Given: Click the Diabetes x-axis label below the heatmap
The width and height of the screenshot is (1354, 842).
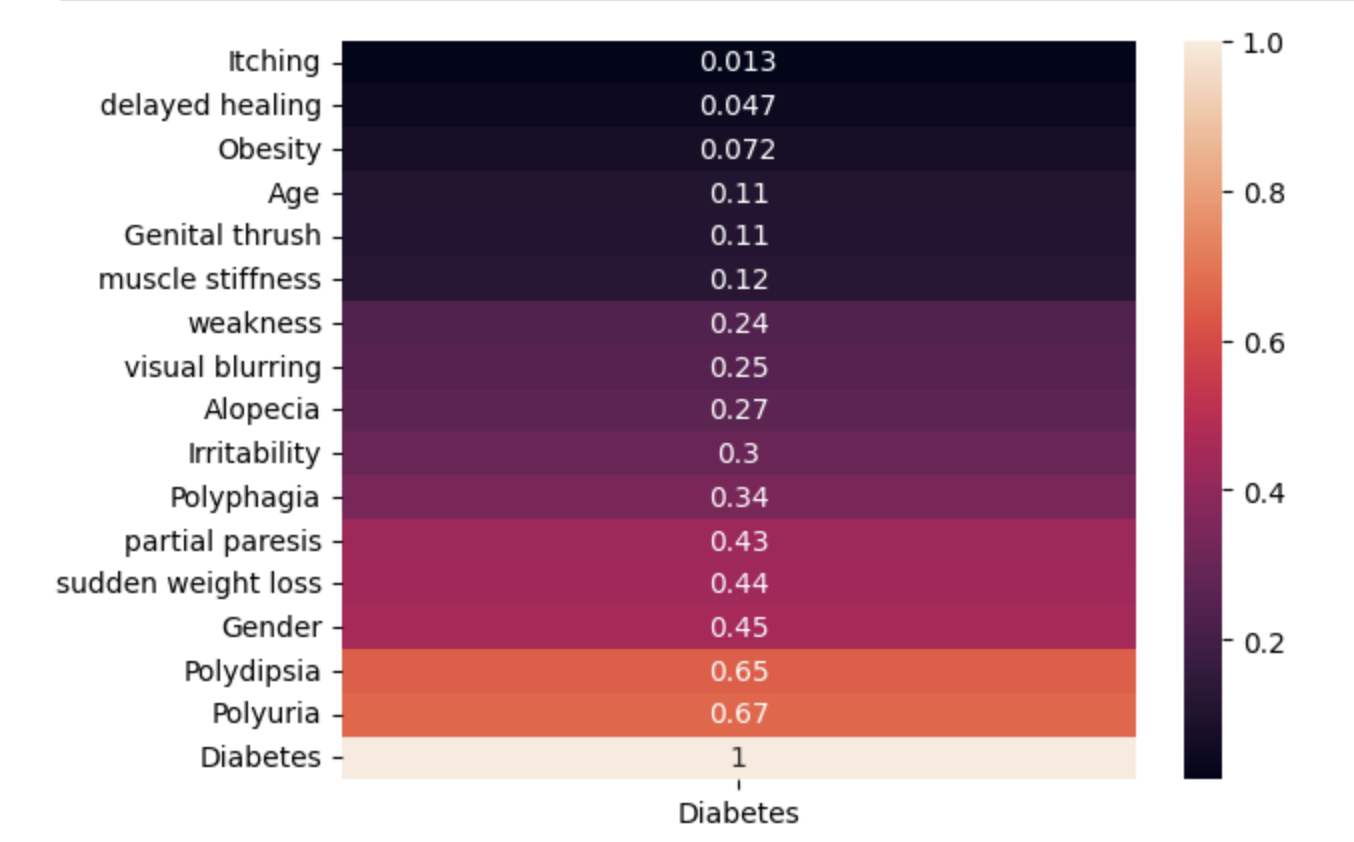Looking at the screenshot, I should (738, 814).
